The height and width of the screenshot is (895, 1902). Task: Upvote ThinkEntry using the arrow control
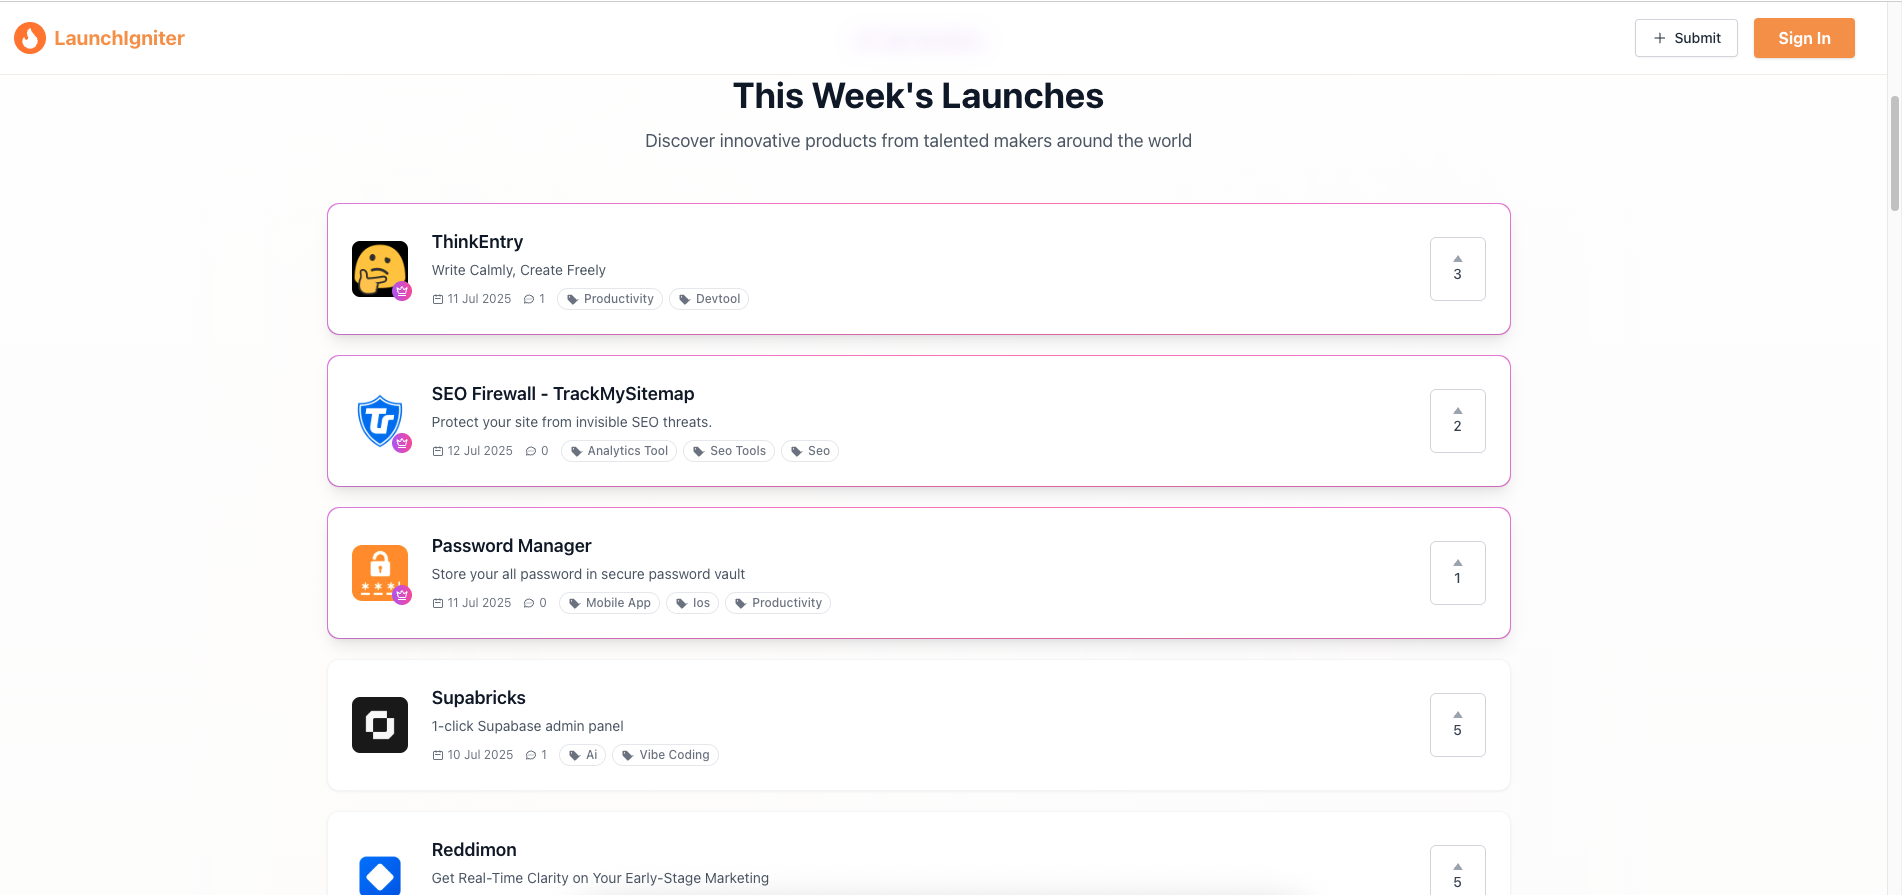point(1457,269)
